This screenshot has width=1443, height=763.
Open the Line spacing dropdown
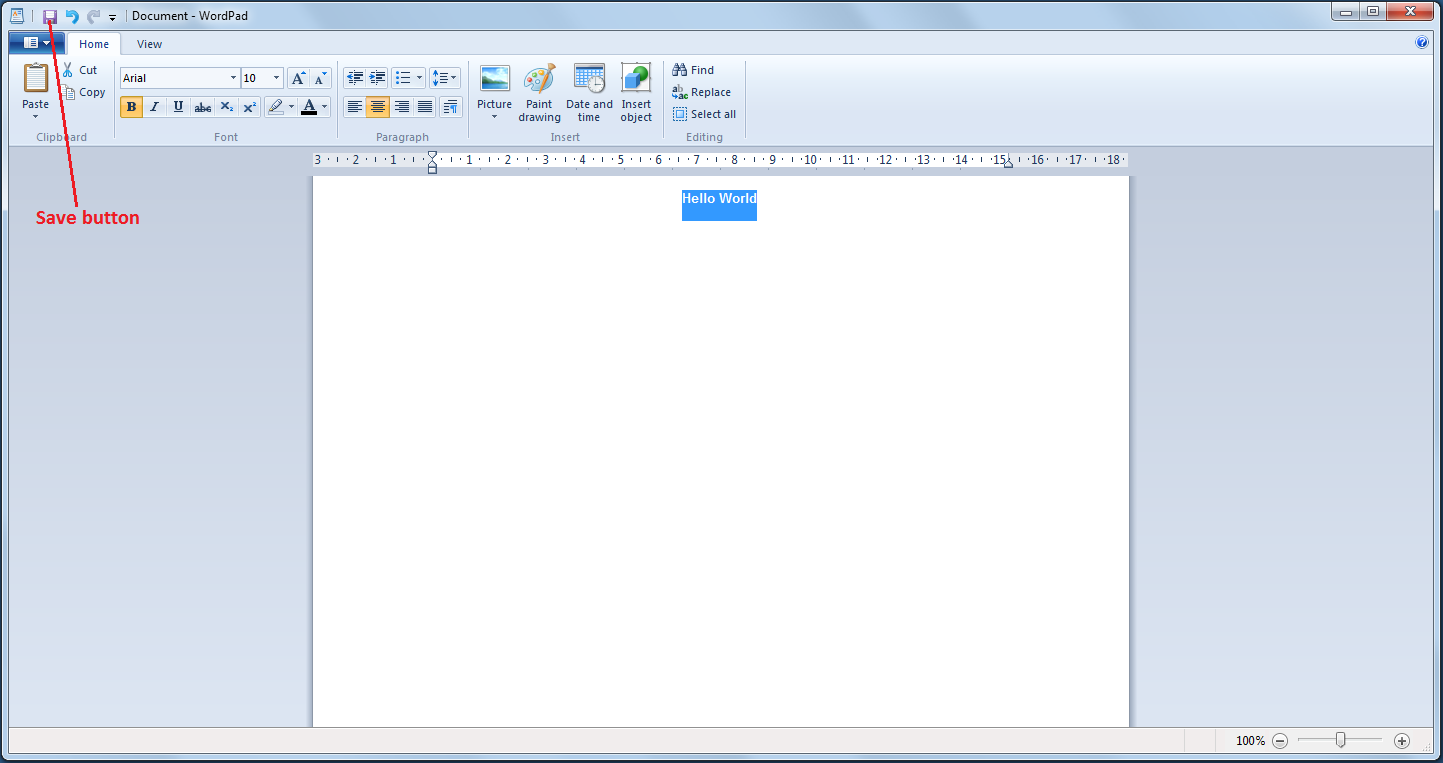[445, 78]
